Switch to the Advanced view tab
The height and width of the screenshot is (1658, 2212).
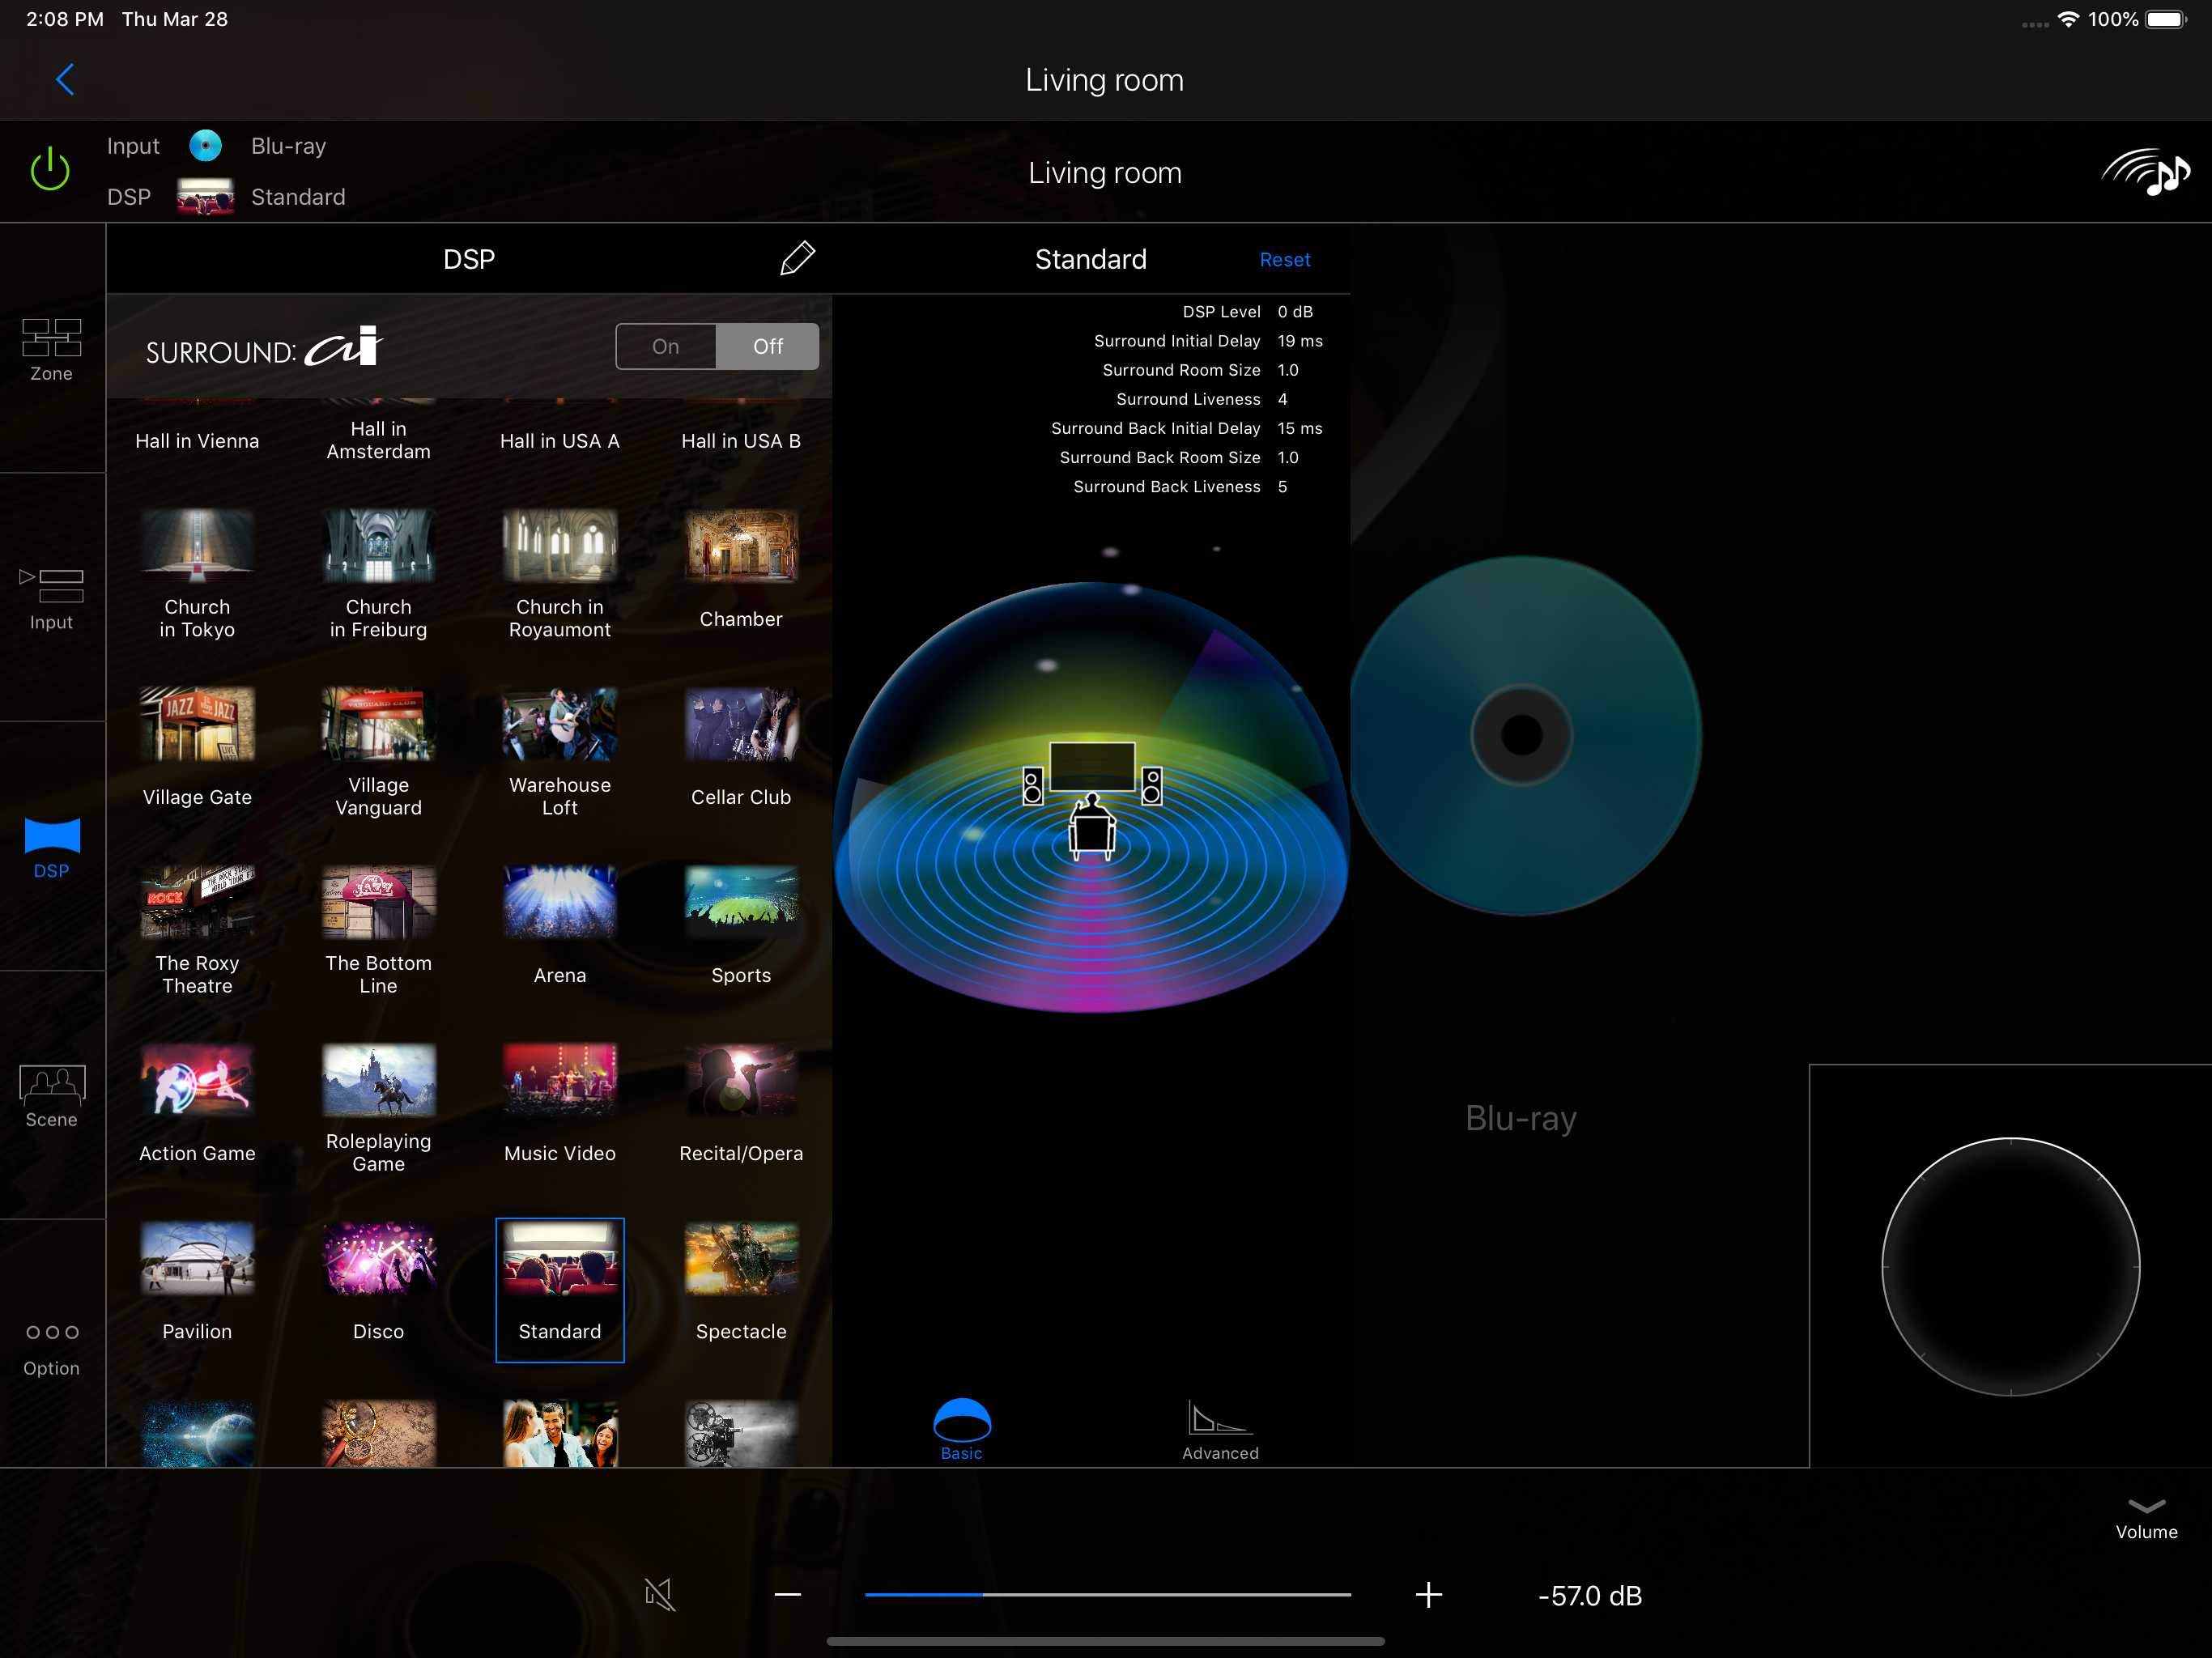[x=1220, y=1430]
